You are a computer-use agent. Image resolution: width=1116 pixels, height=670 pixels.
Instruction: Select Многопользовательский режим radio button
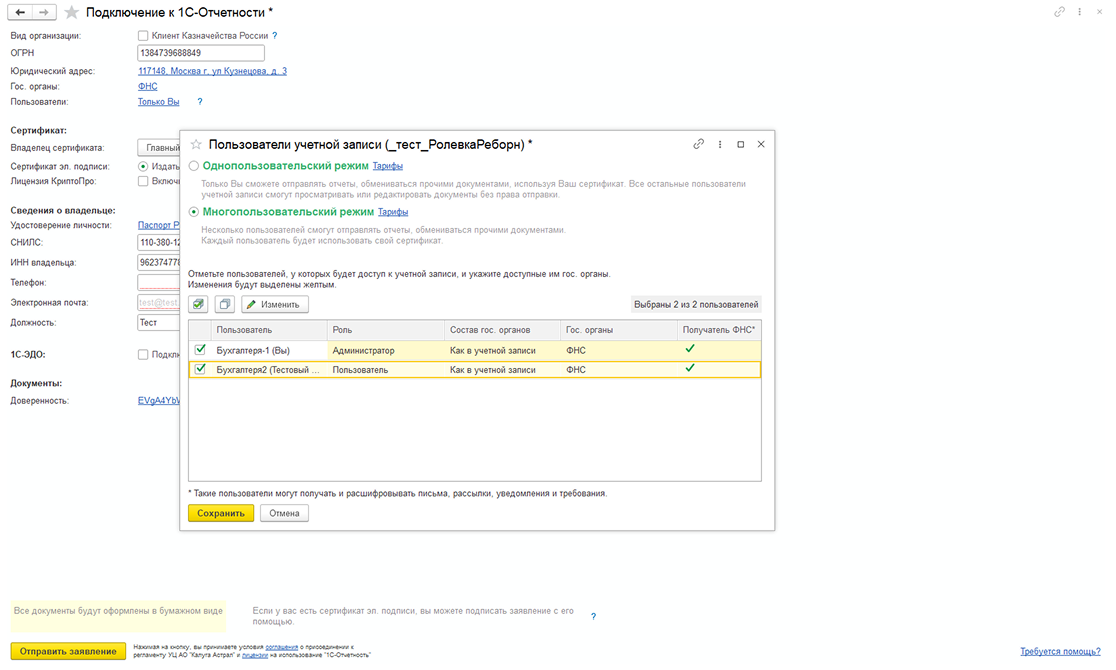point(194,212)
